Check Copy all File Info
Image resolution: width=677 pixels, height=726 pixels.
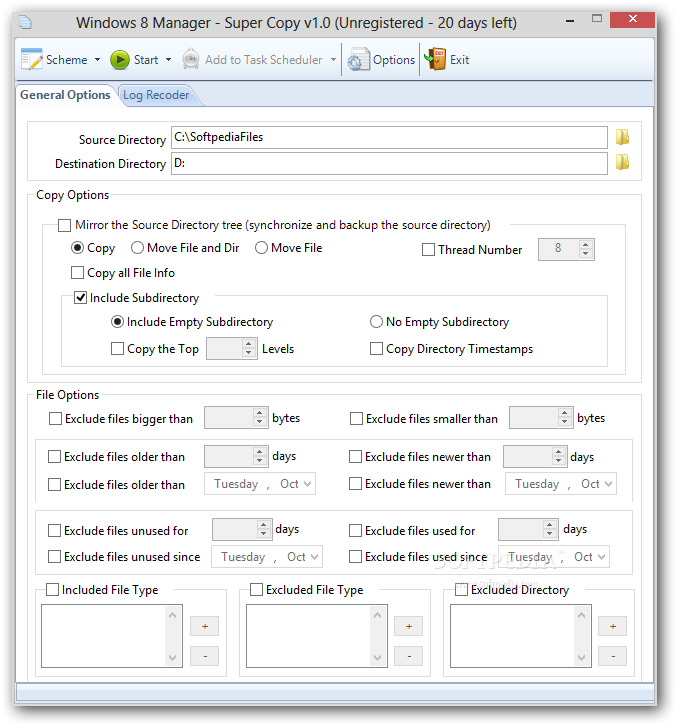point(77,273)
